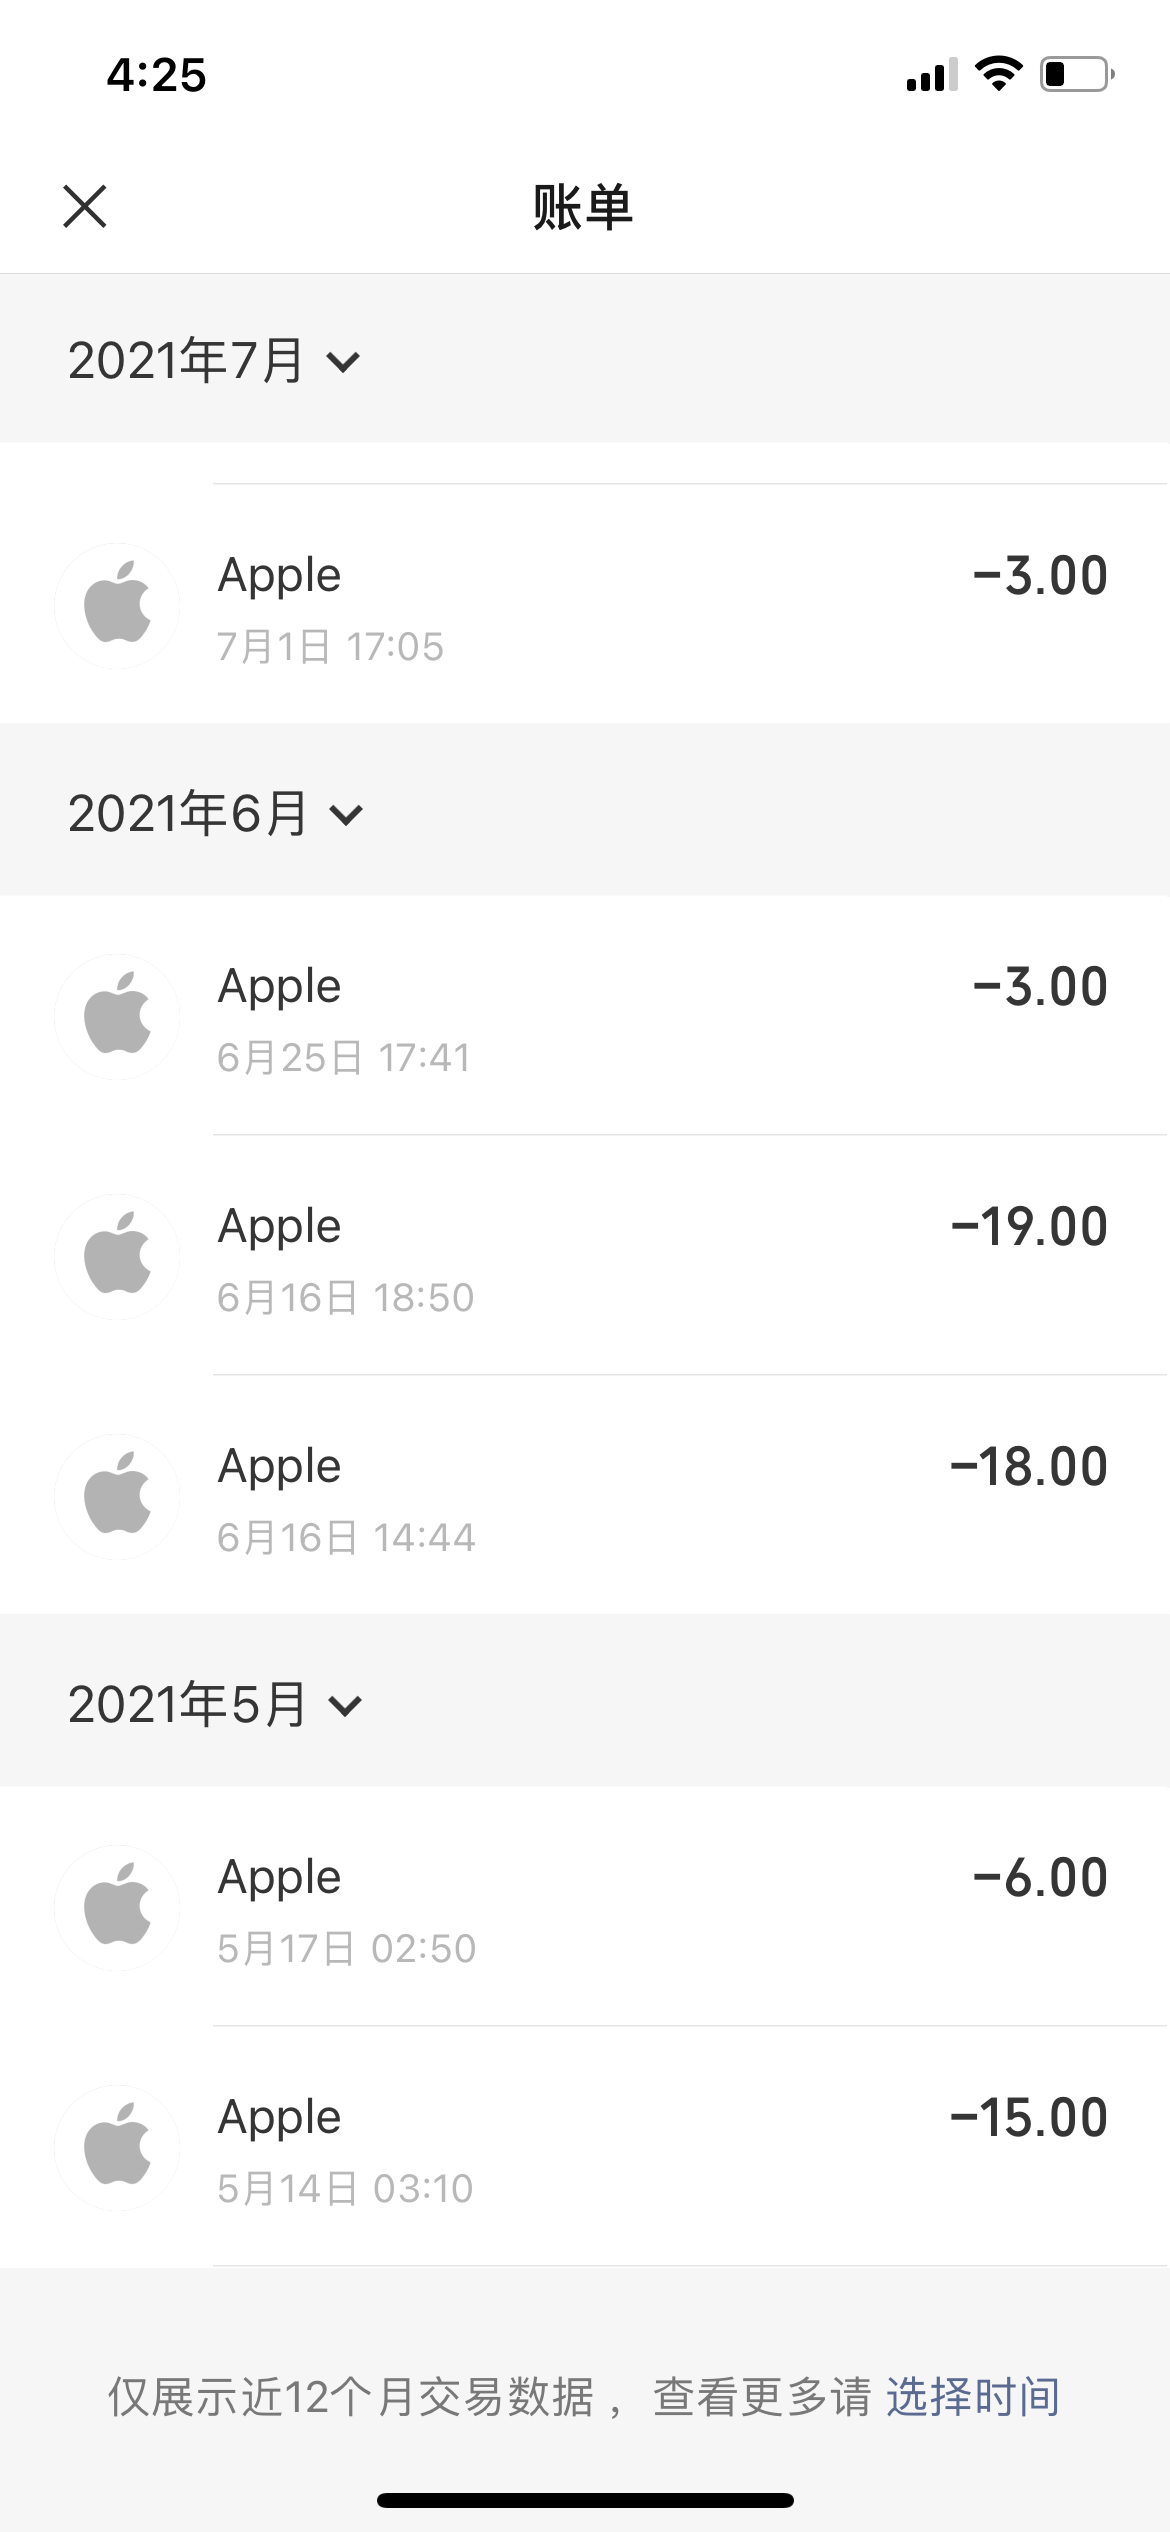Close the bill page with X

coord(85,207)
